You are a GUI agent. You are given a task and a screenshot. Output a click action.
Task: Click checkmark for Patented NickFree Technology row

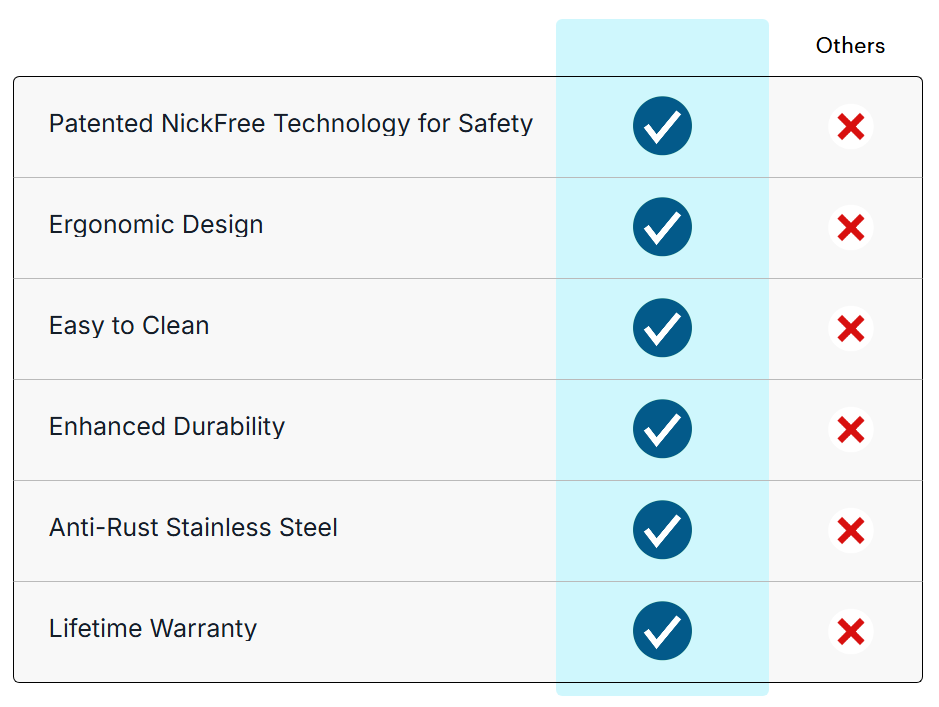[662, 127]
